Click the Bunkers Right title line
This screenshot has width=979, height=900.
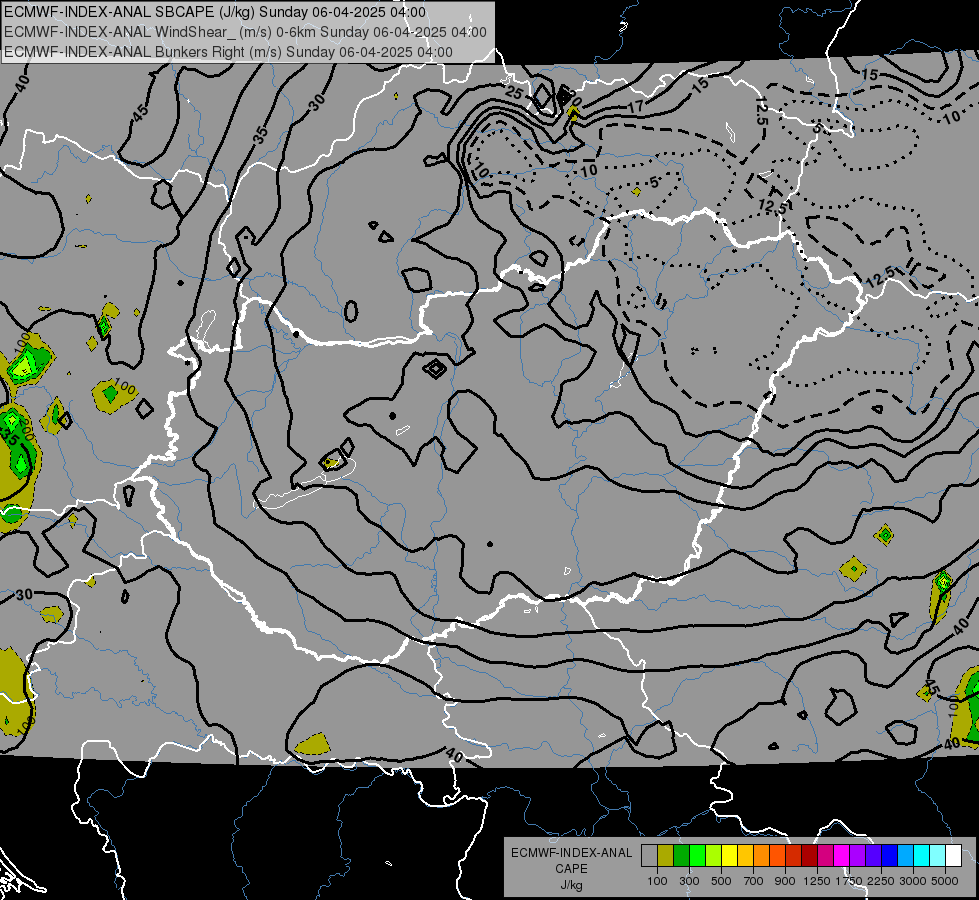(x=228, y=52)
